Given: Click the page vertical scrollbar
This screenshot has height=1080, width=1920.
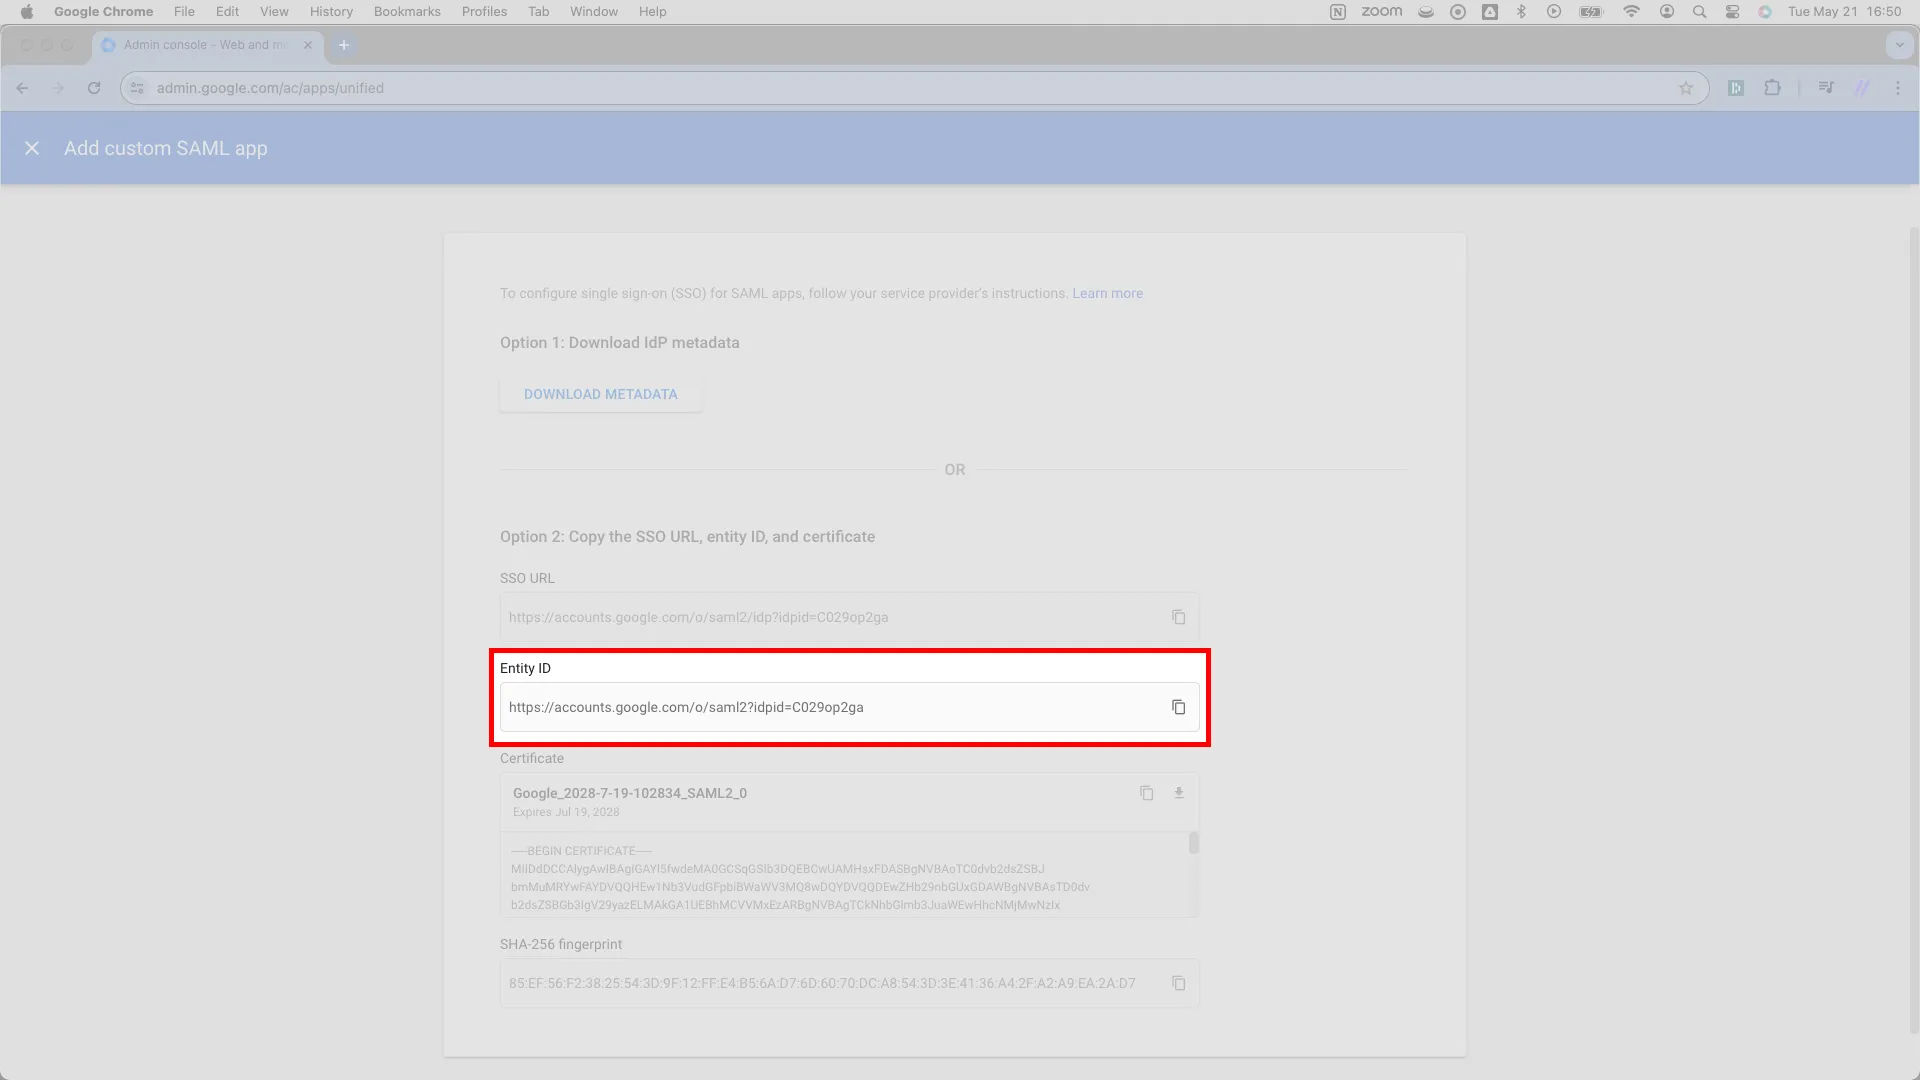Looking at the screenshot, I should pyautogui.click(x=1914, y=630).
